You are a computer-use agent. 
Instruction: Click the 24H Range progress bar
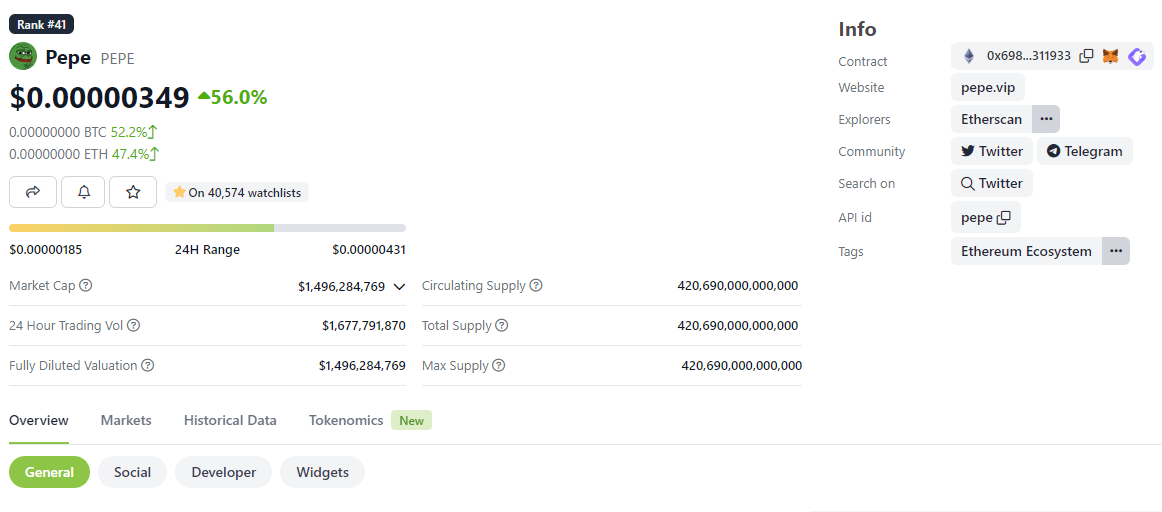click(x=208, y=228)
